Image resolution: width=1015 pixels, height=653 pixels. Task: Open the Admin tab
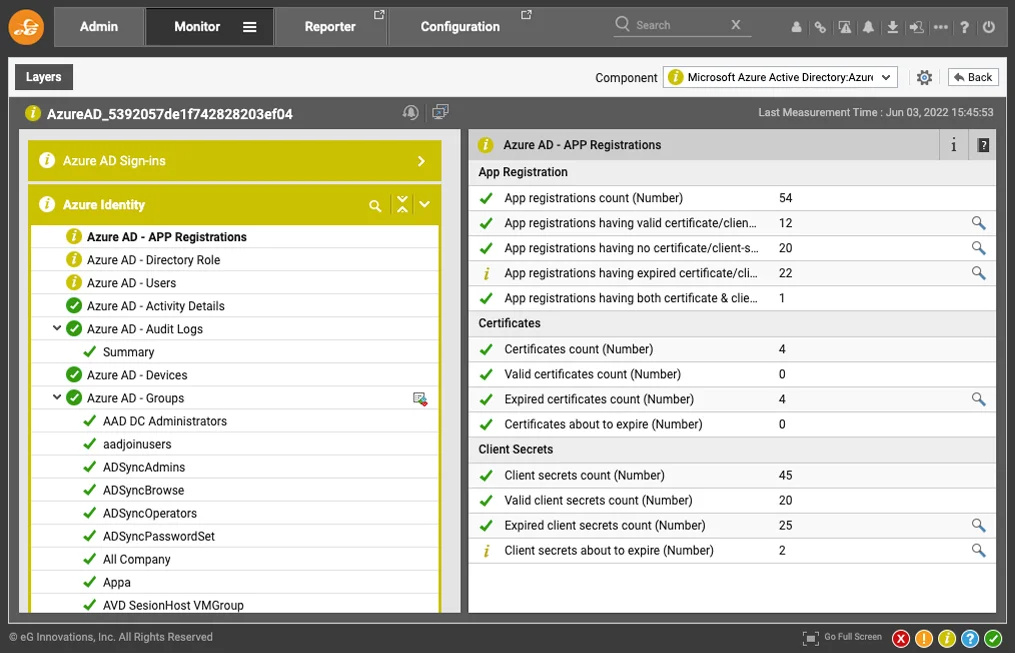98,27
